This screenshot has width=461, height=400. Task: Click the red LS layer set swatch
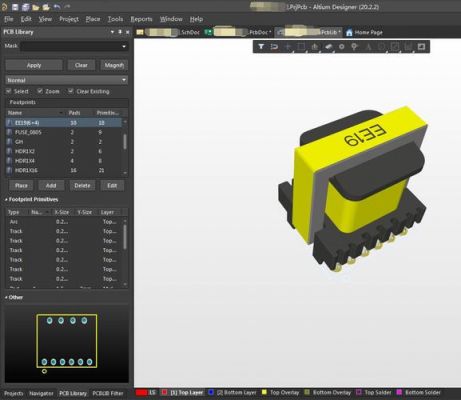coord(141,393)
